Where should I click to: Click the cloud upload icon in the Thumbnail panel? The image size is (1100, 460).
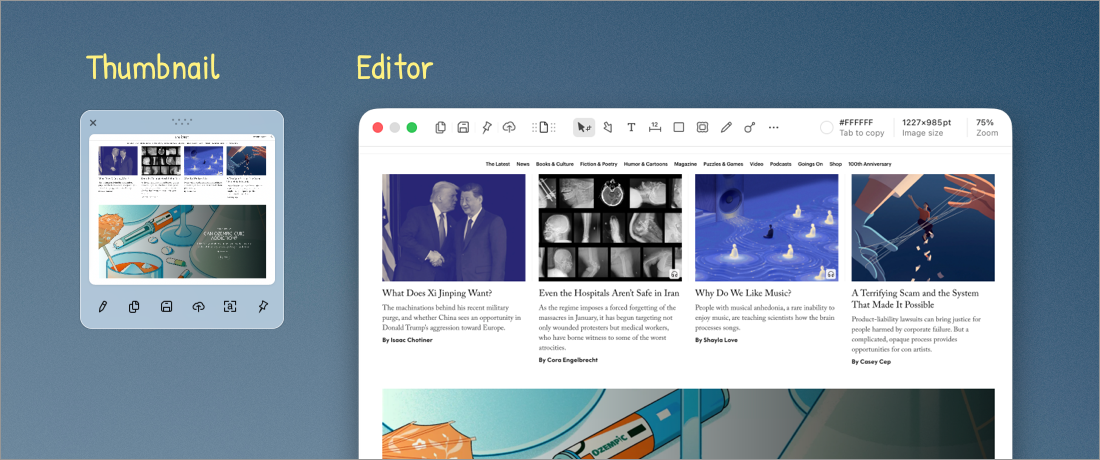tap(199, 306)
